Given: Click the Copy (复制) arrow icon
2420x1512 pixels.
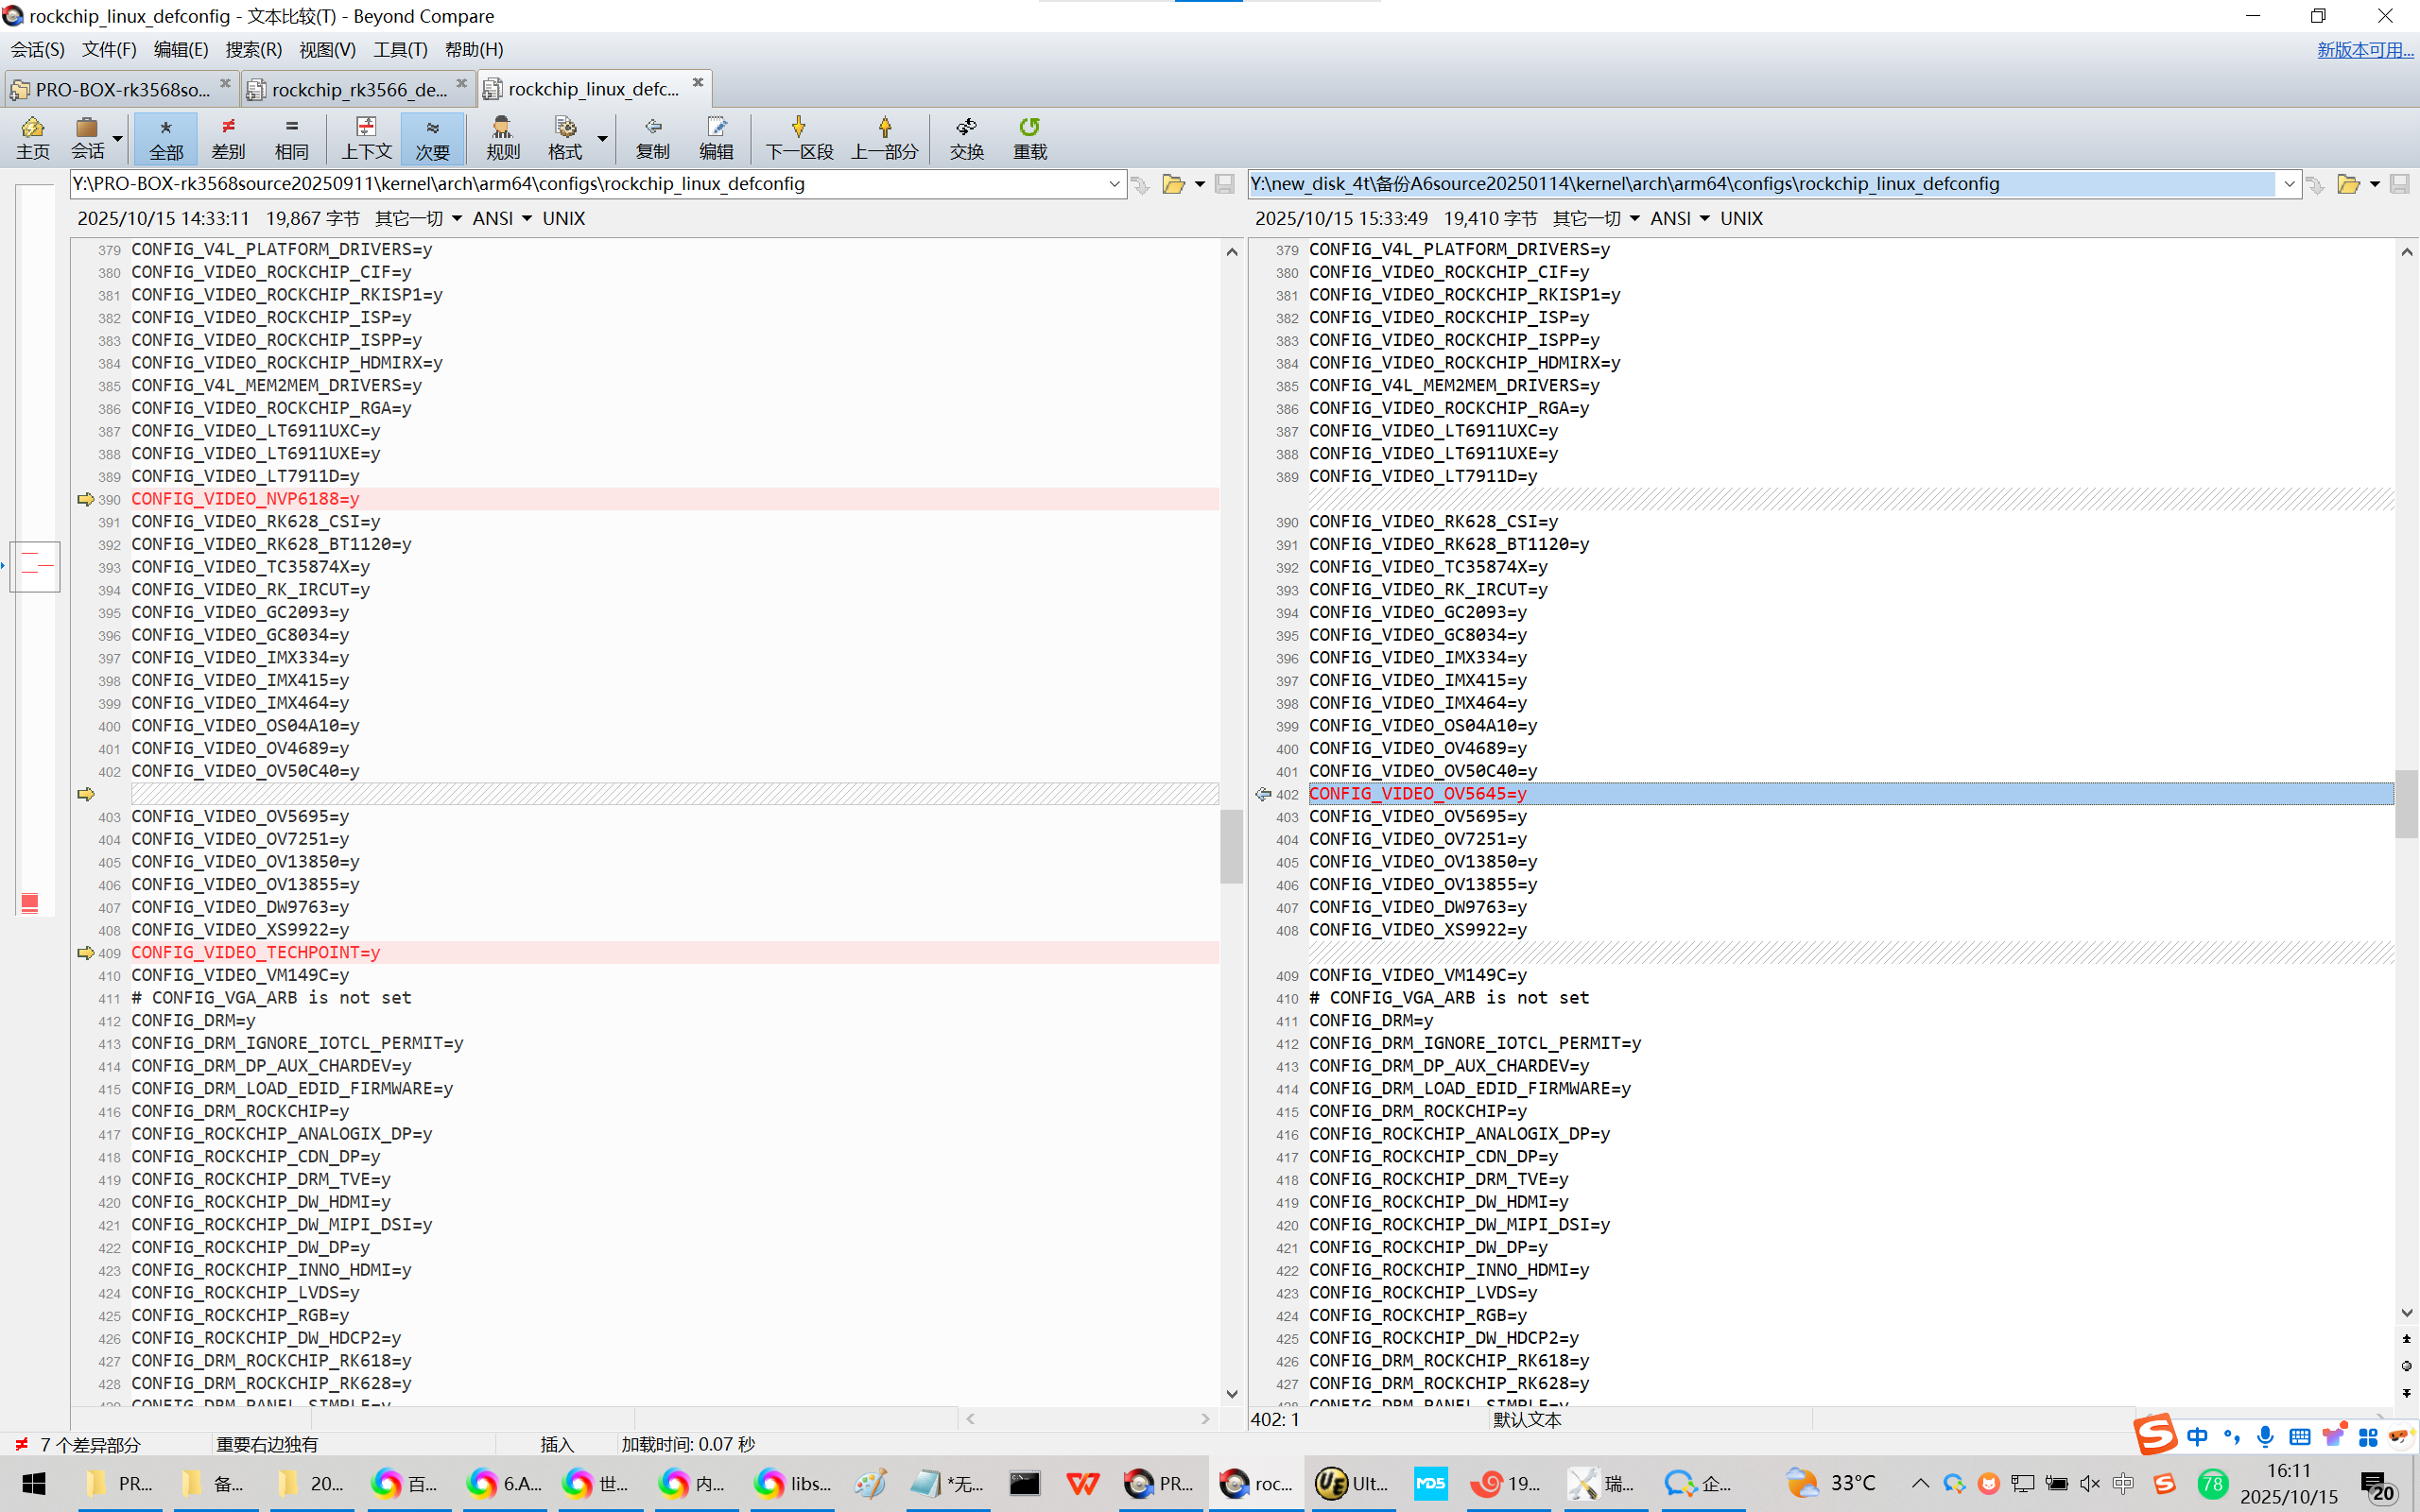Looking at the screenshot, I should tap(652, 137).
